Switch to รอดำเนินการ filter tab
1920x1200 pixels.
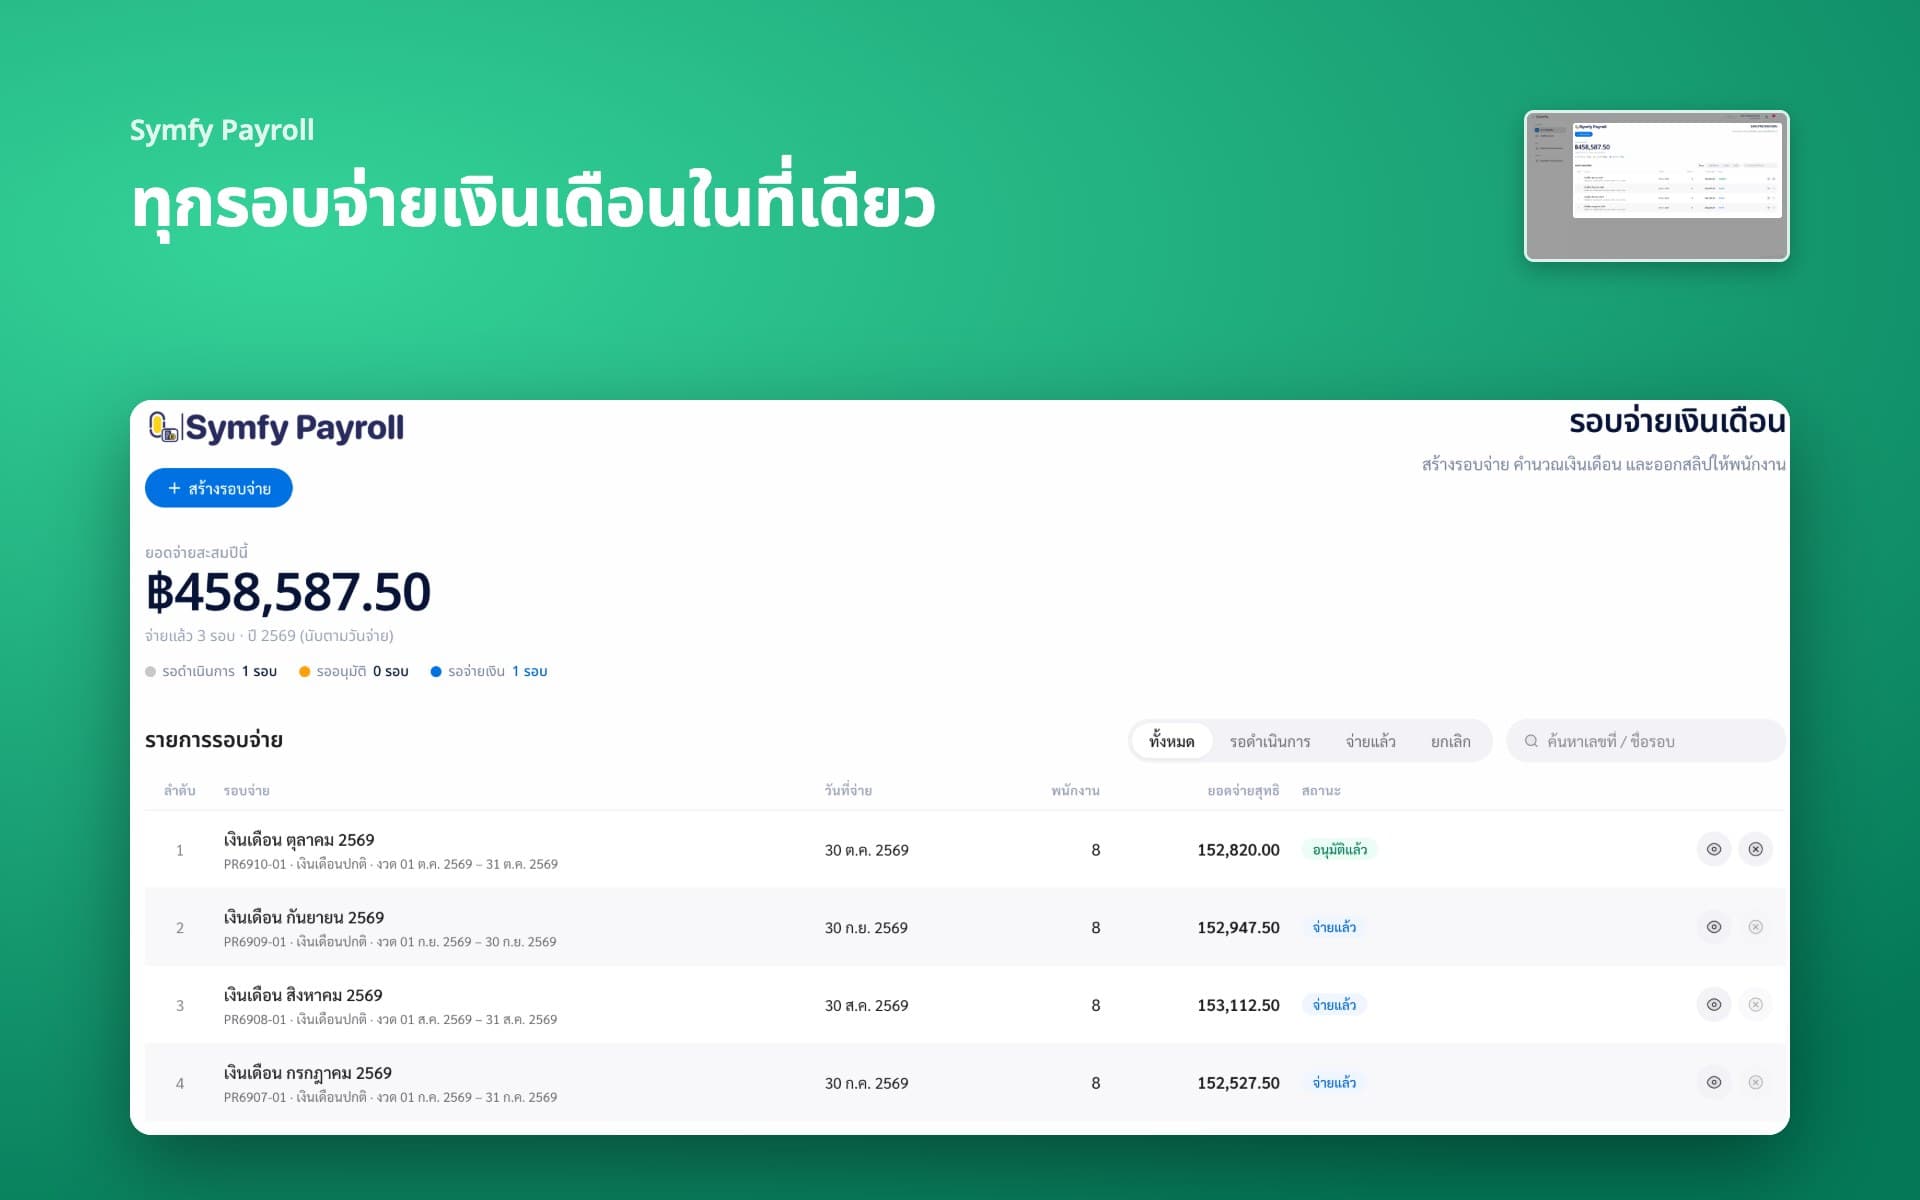point(1269,741)
